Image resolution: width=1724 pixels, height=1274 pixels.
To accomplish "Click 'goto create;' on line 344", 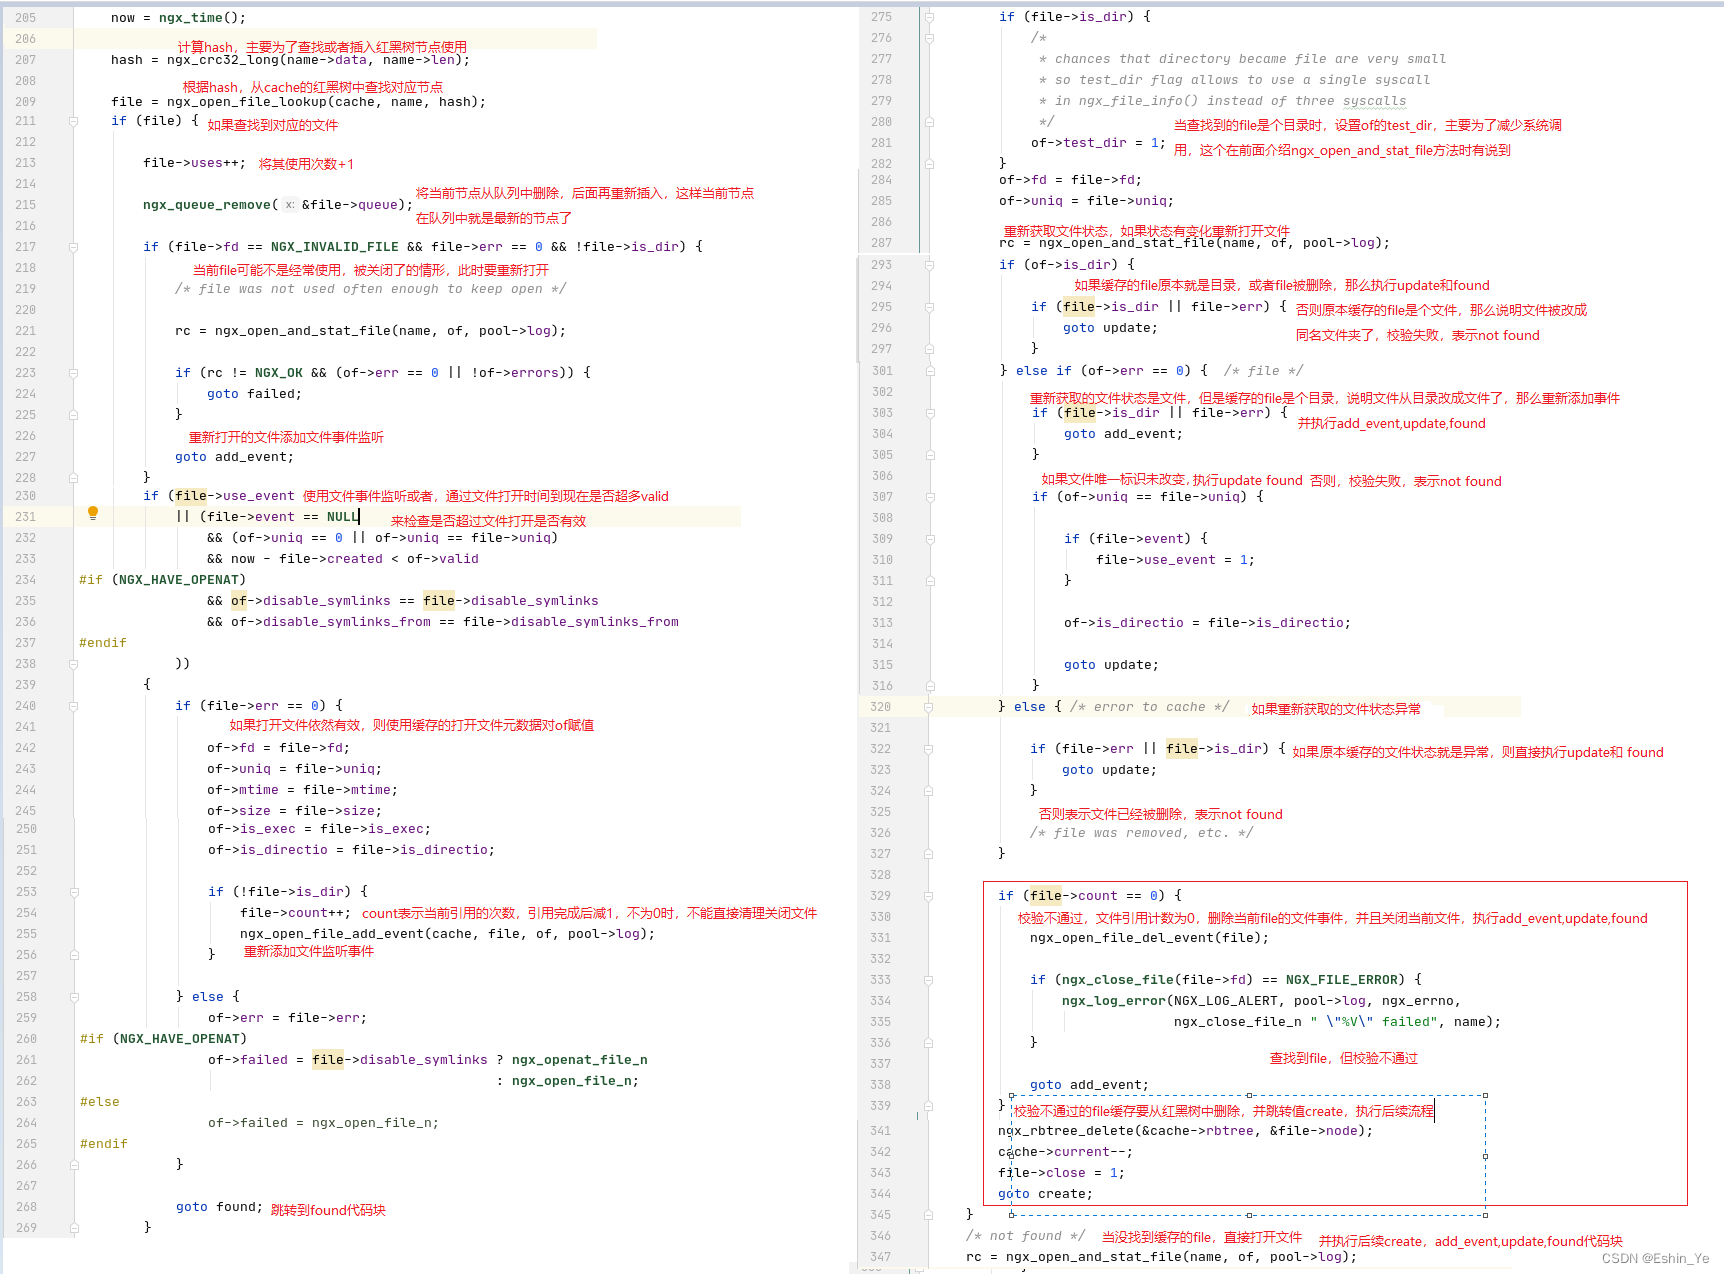I will click(1046, 1194).
